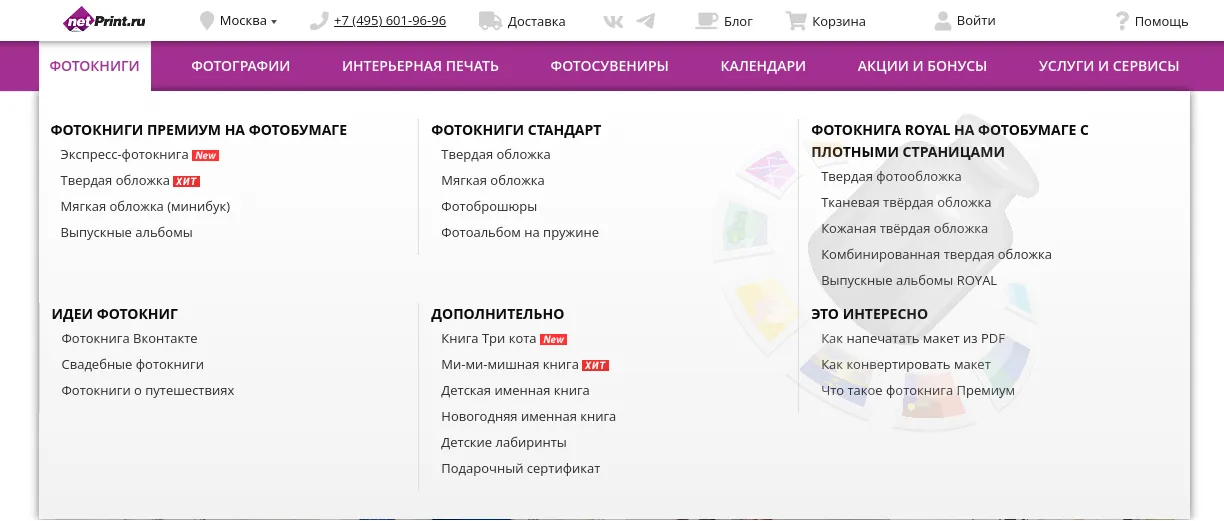The height and width of the screenshot is (521, 1224).
Task: Open the Блог link
Action: pos(738,21)
